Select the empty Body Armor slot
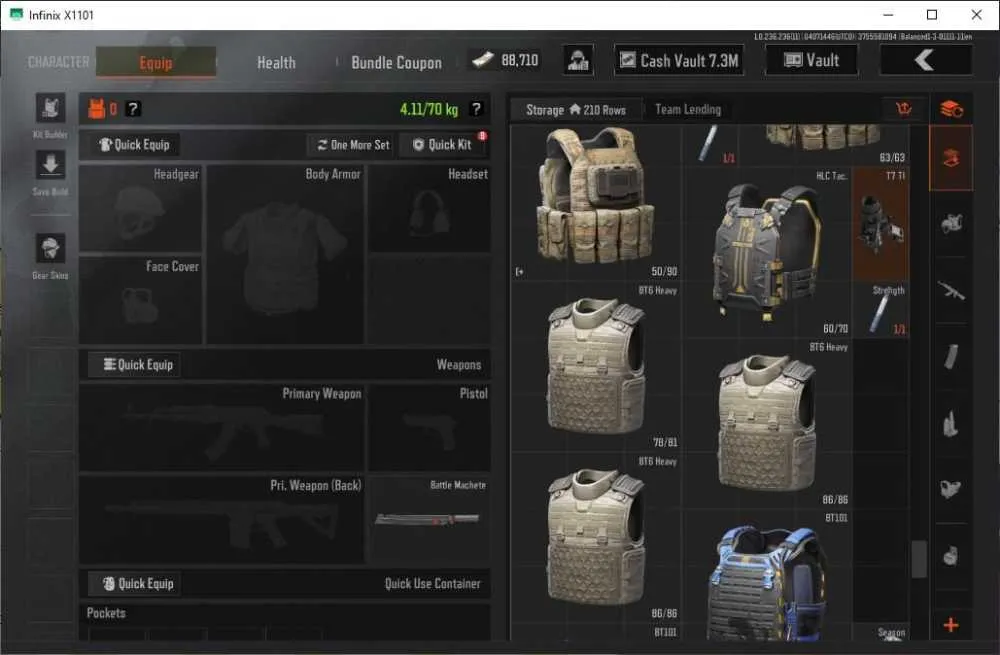The width and height of the screenshot is (1000, 655). click(286, 254)
